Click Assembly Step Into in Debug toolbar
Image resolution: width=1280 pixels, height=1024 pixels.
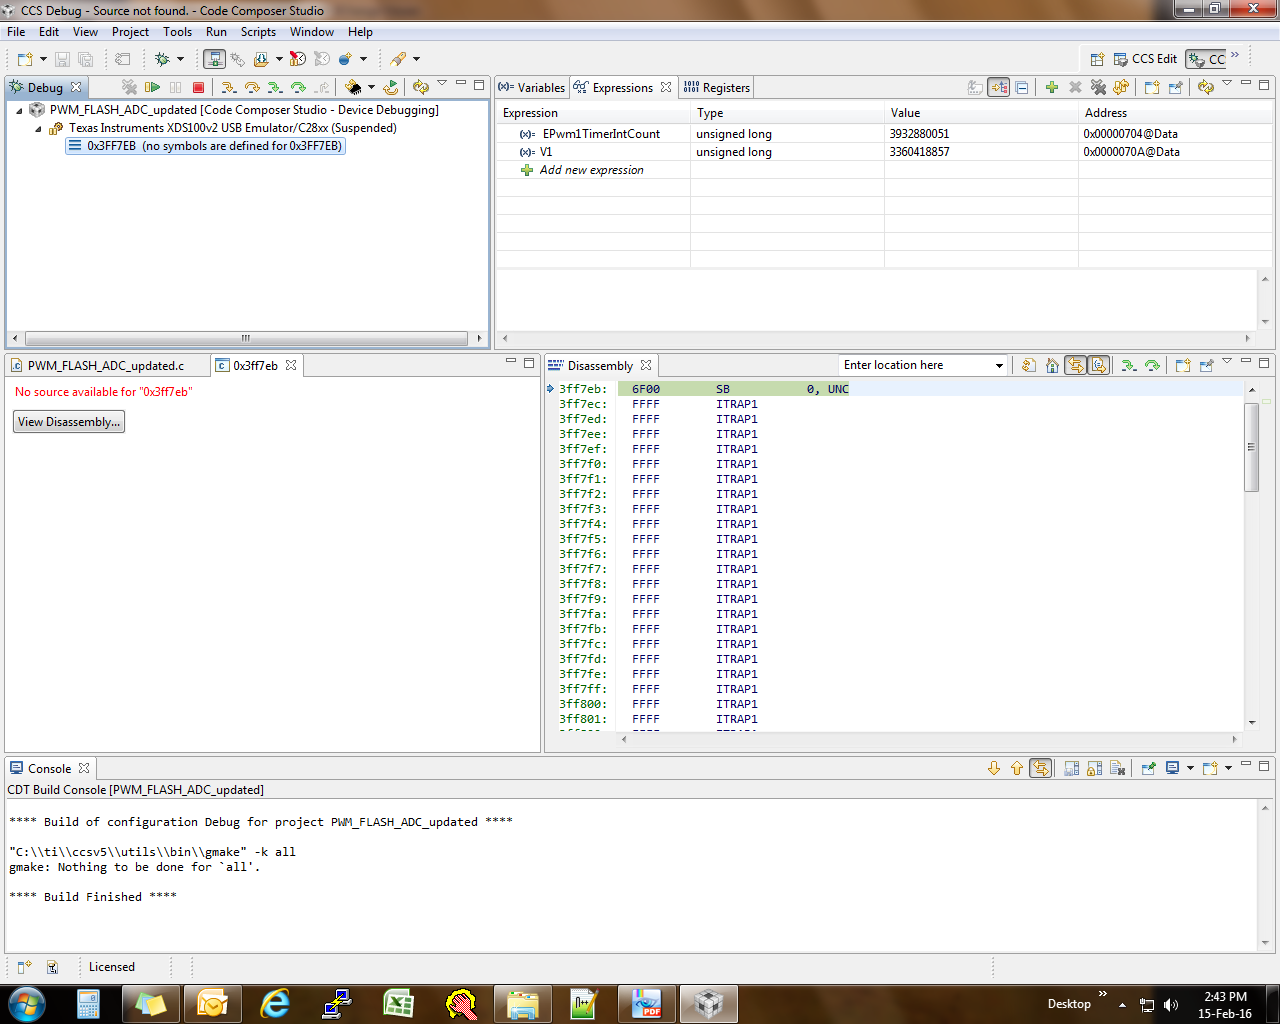275,87
